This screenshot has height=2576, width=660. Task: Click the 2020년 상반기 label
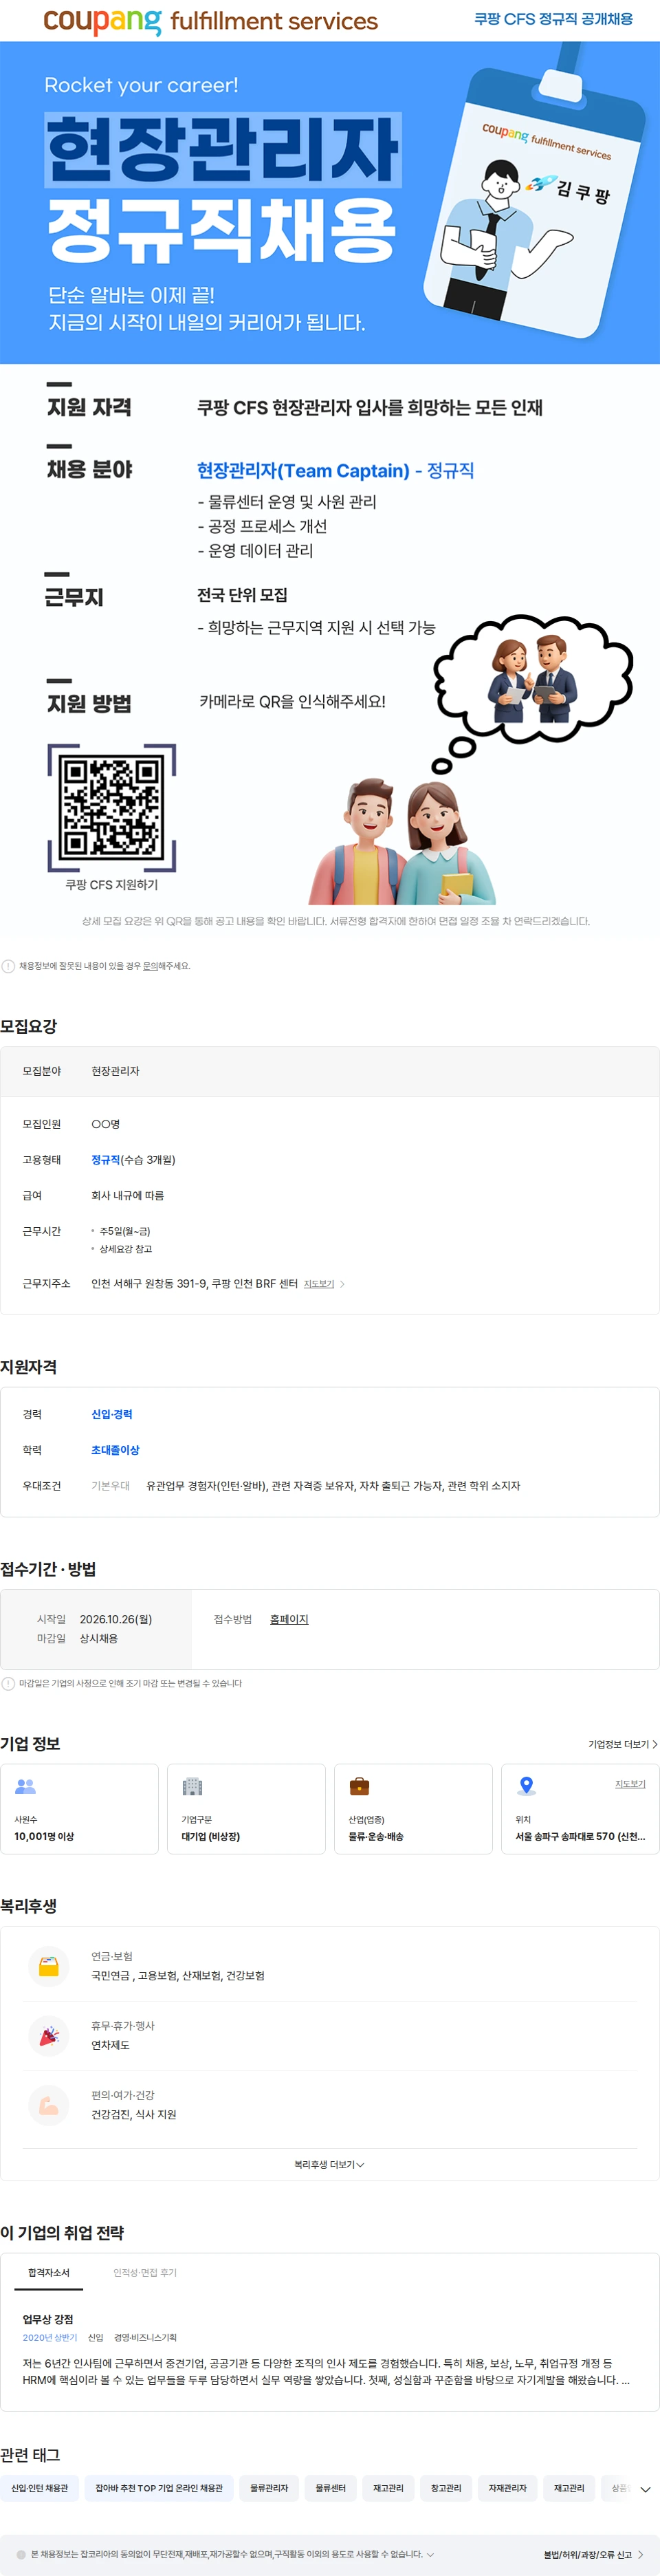[50, 2338]
